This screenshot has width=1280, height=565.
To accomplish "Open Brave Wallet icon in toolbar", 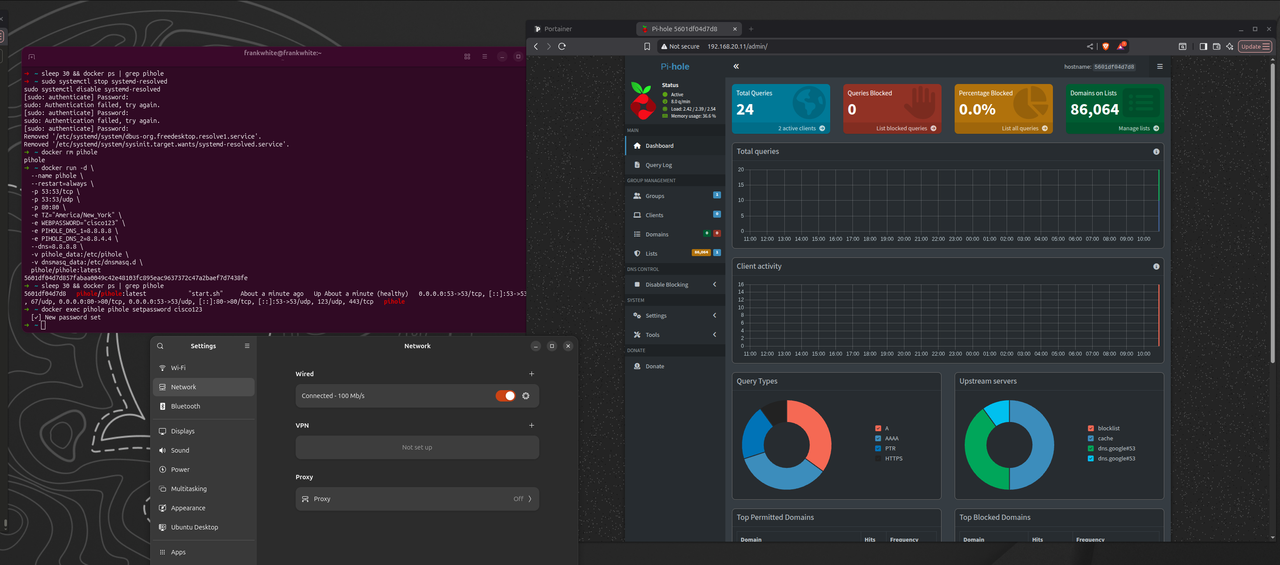I will click(1216, 46).
